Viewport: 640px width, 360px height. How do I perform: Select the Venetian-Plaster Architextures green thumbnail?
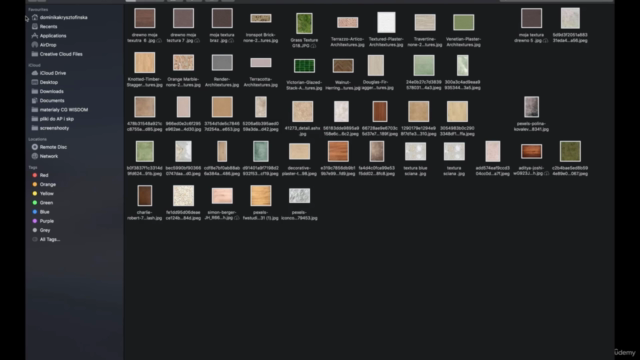coord(464,22)
